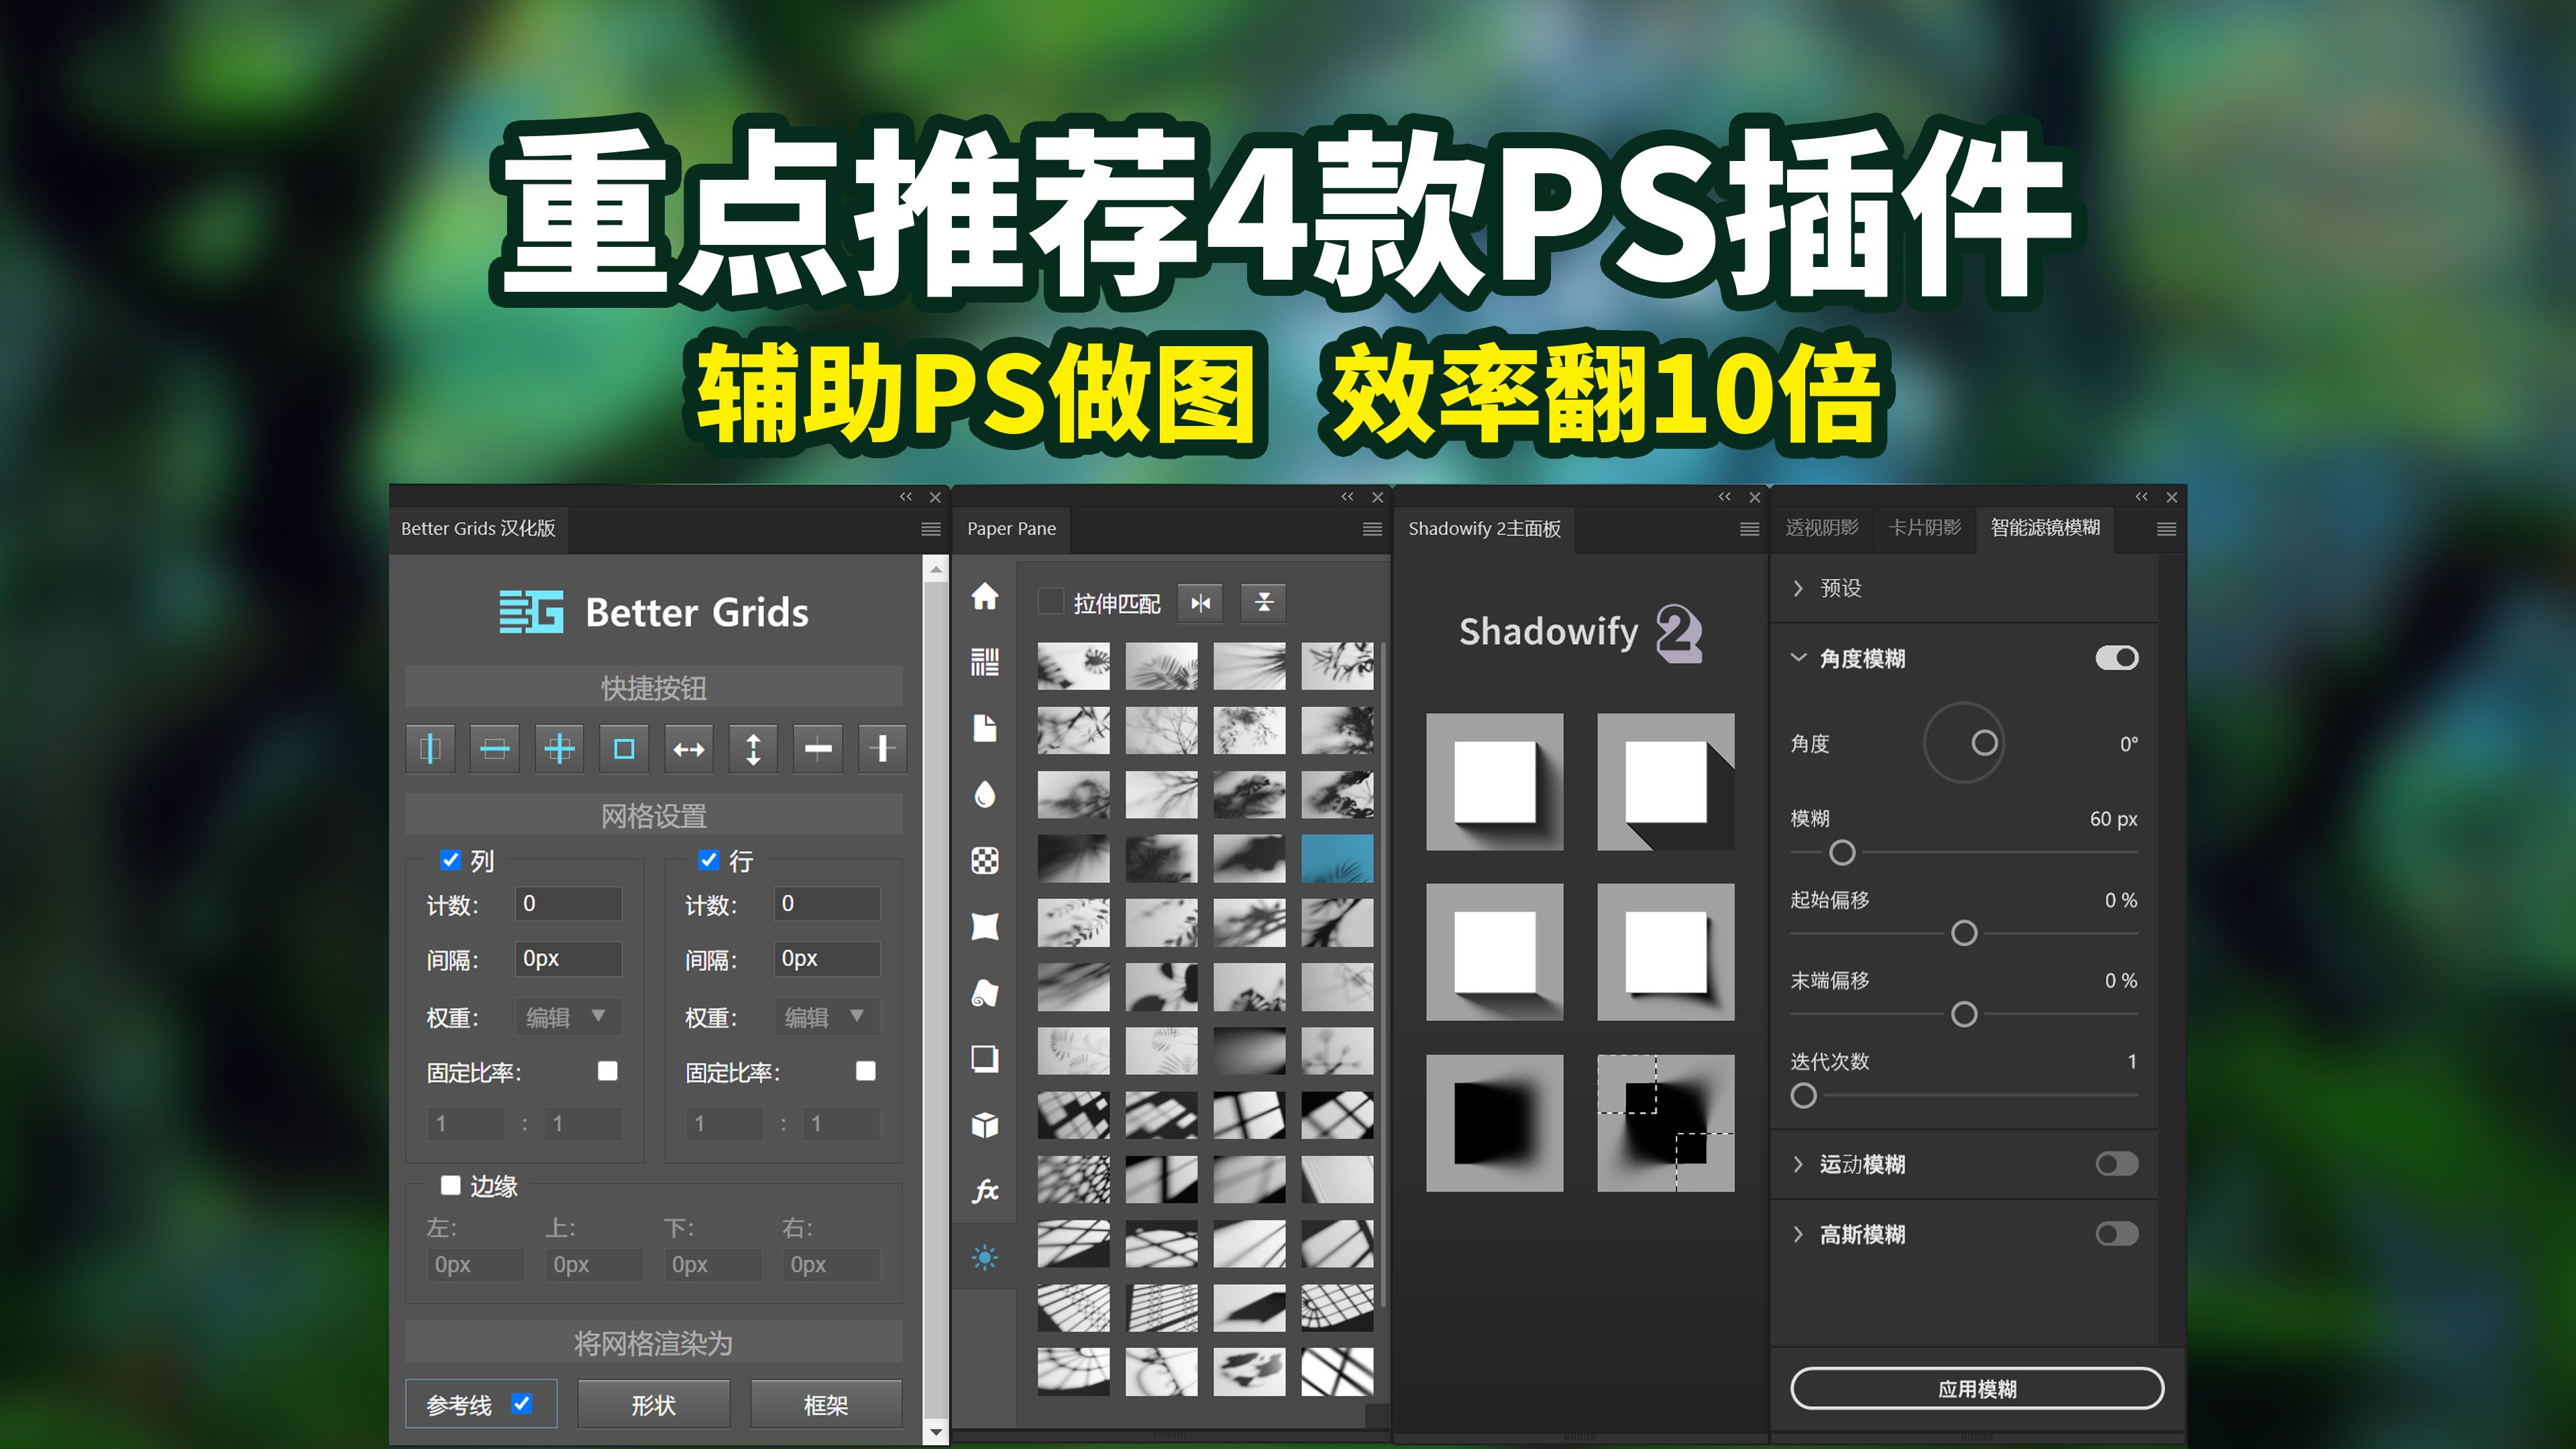Click the vertical line quick button

click(882, 748)
